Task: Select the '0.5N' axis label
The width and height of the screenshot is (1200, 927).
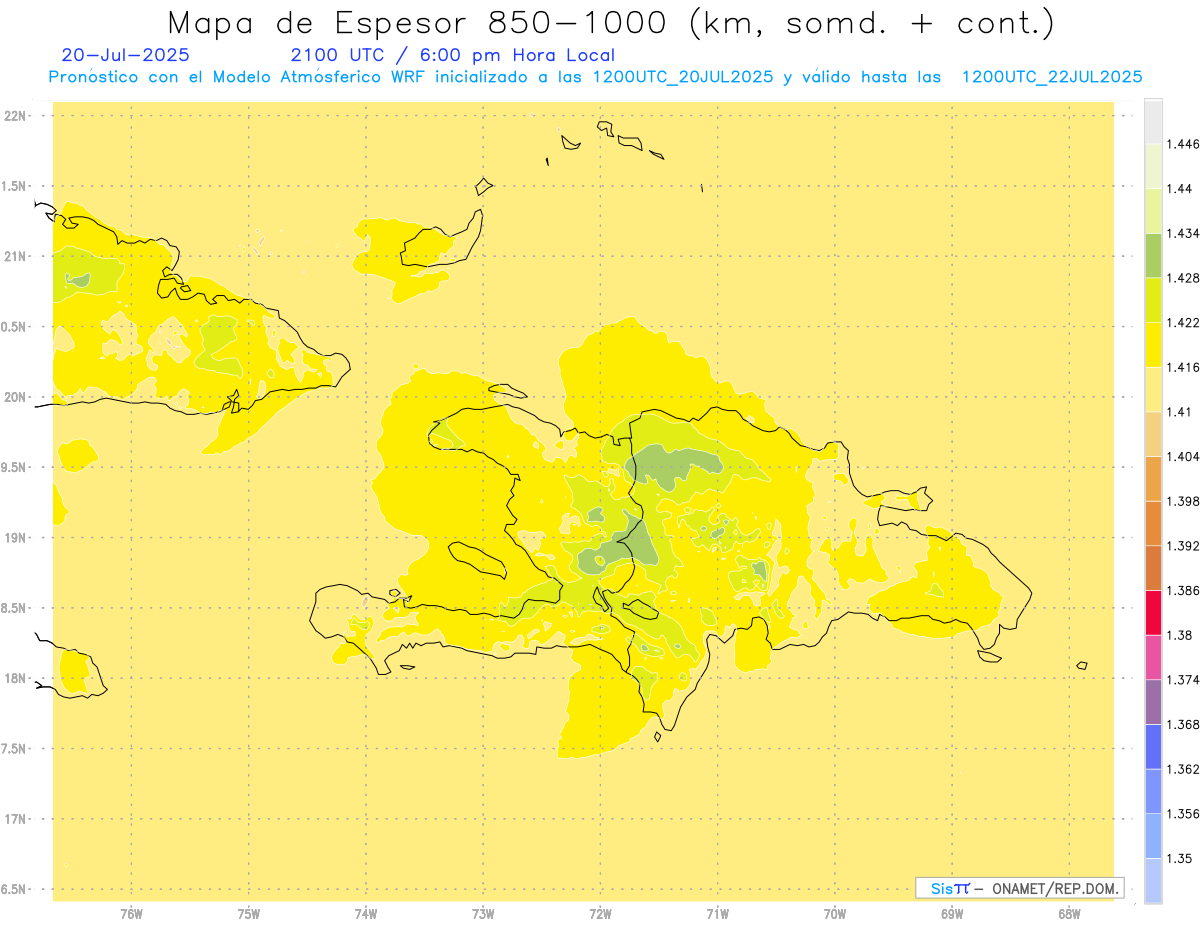Action: 14,327
